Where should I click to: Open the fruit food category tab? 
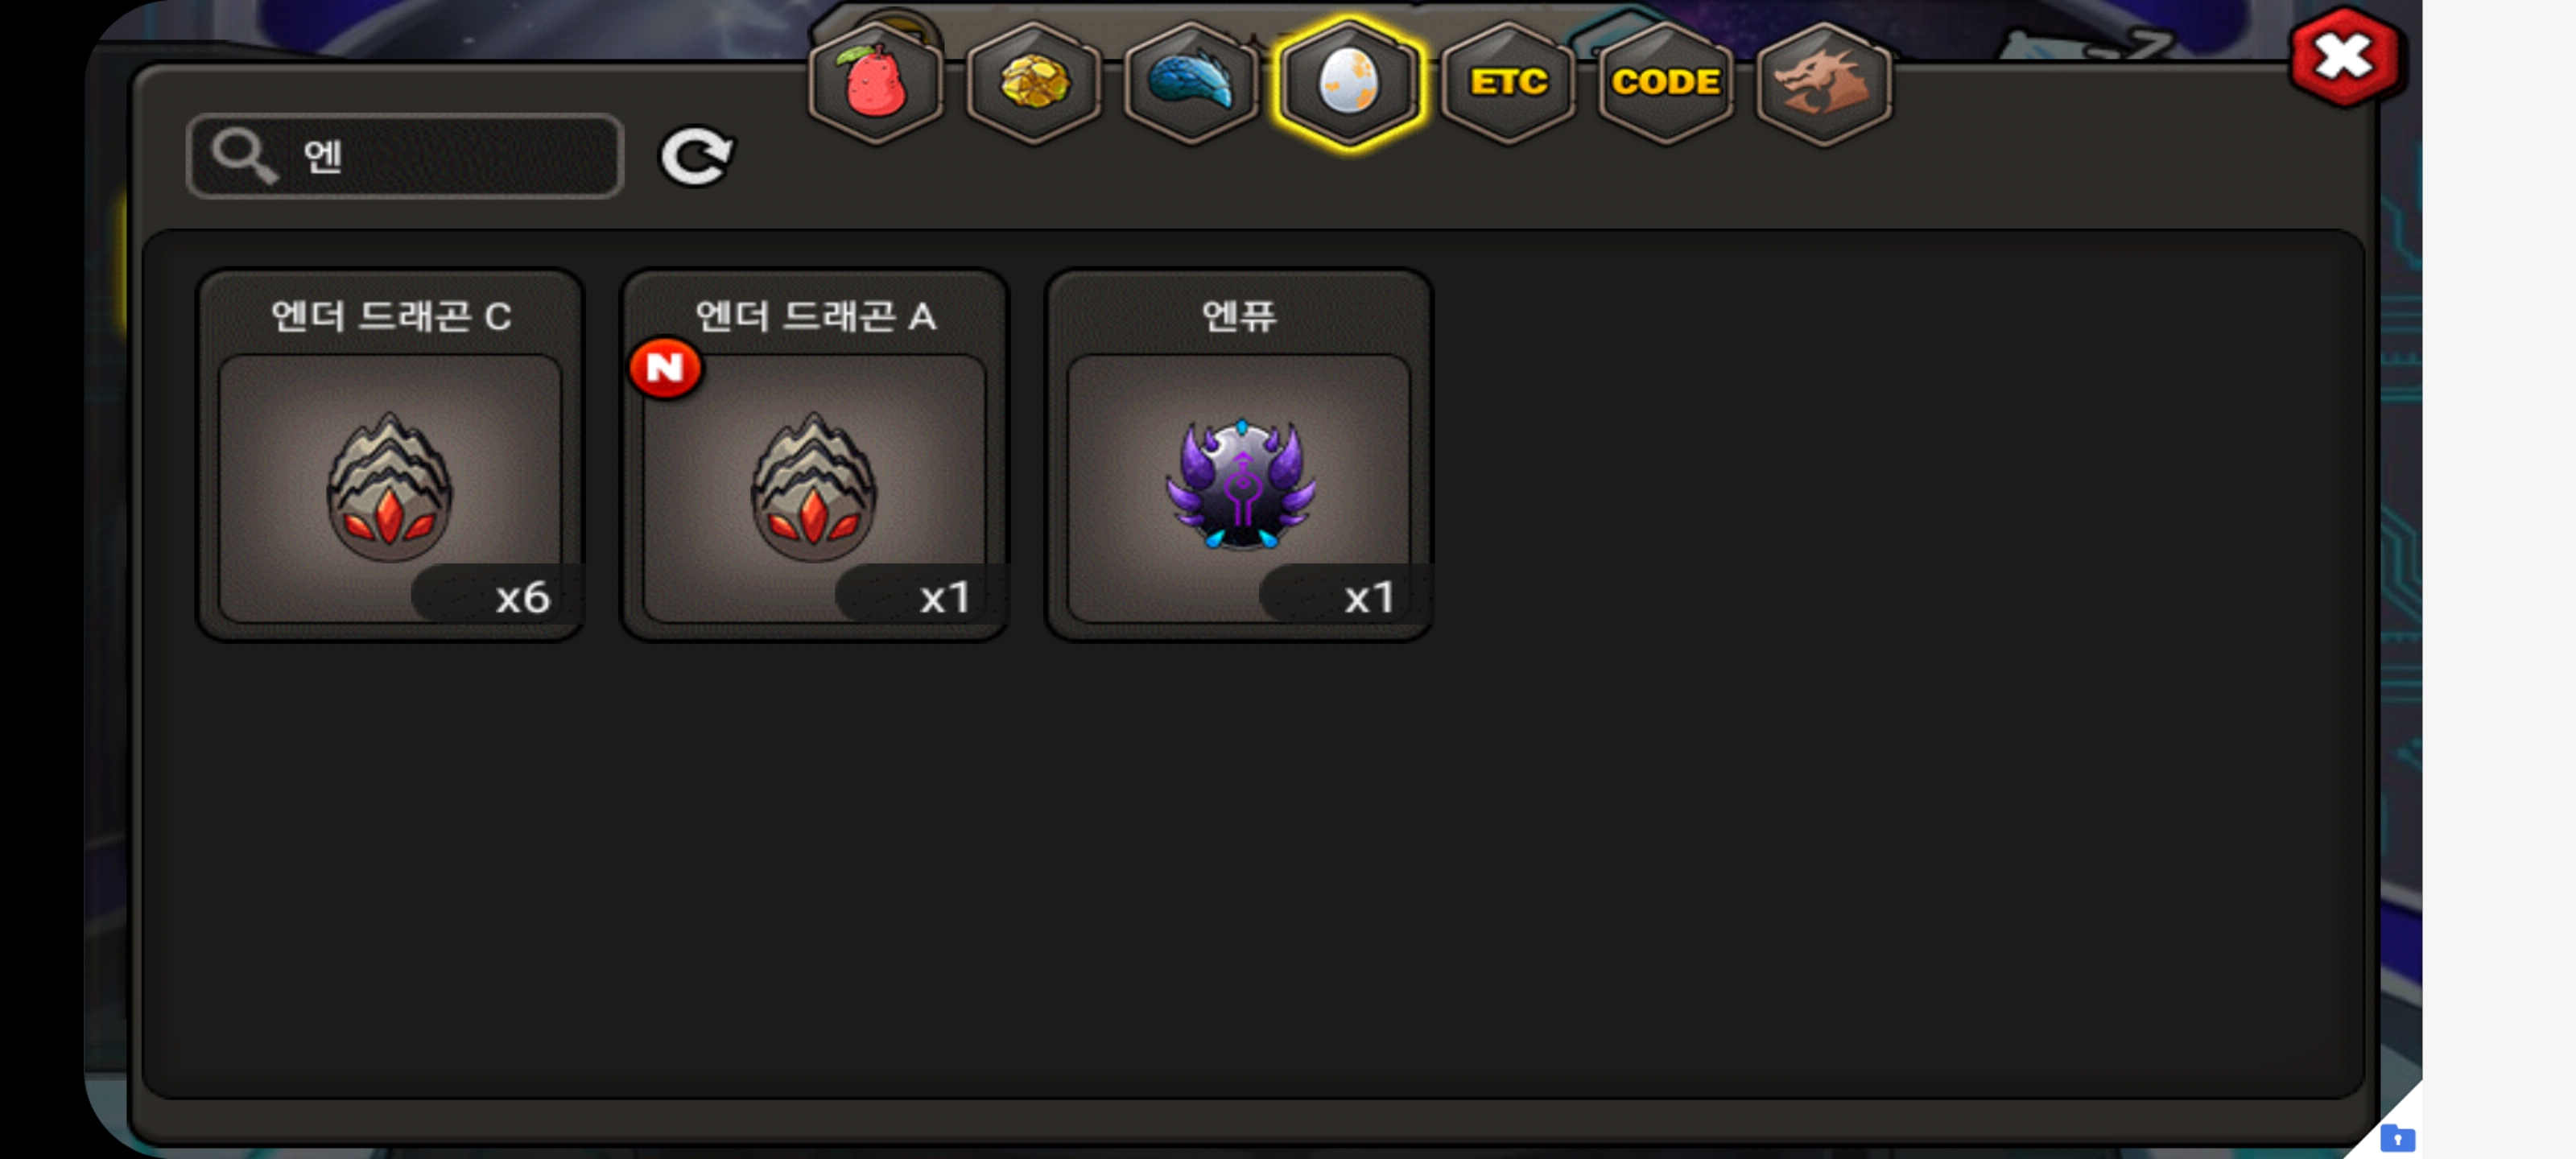tap(875, 82)
